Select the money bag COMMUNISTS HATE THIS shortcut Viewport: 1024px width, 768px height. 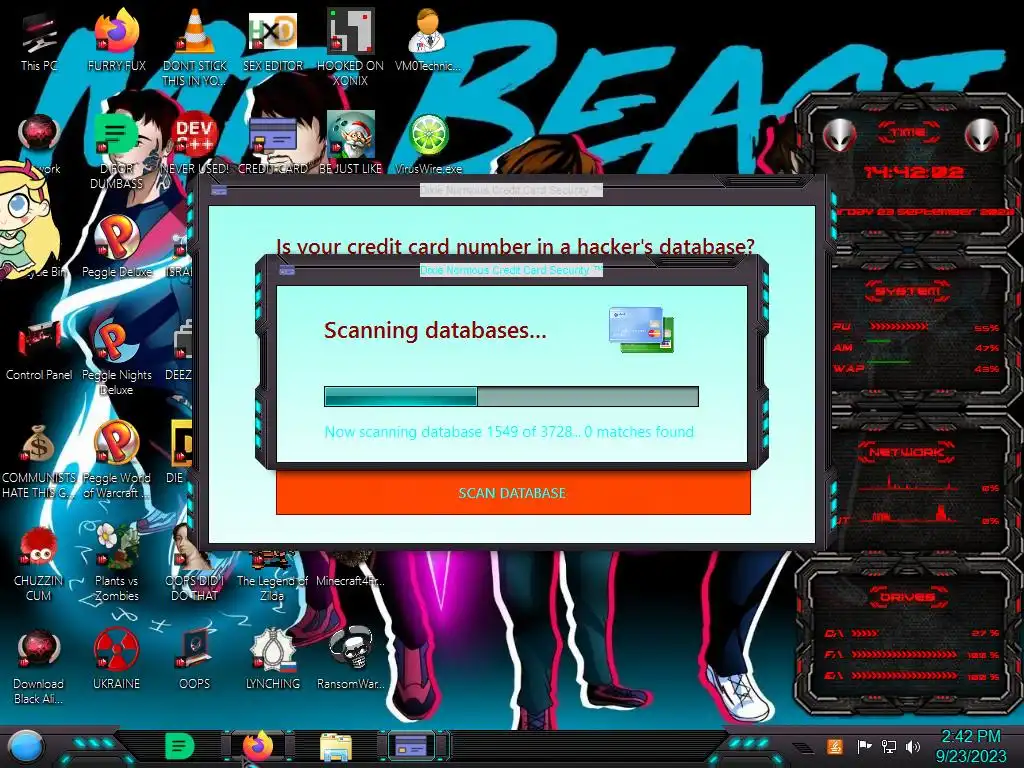39,460
